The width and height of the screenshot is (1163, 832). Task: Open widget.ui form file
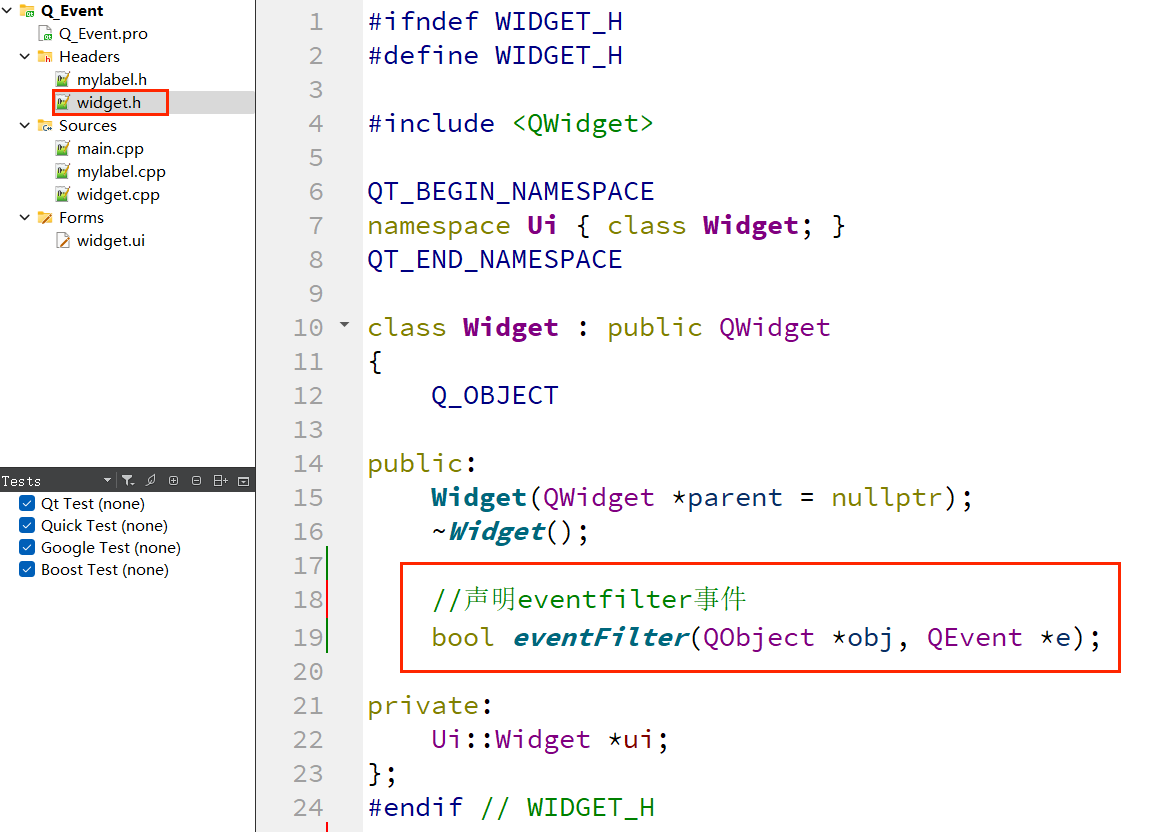pyautogui.click(x=111, y=240)
